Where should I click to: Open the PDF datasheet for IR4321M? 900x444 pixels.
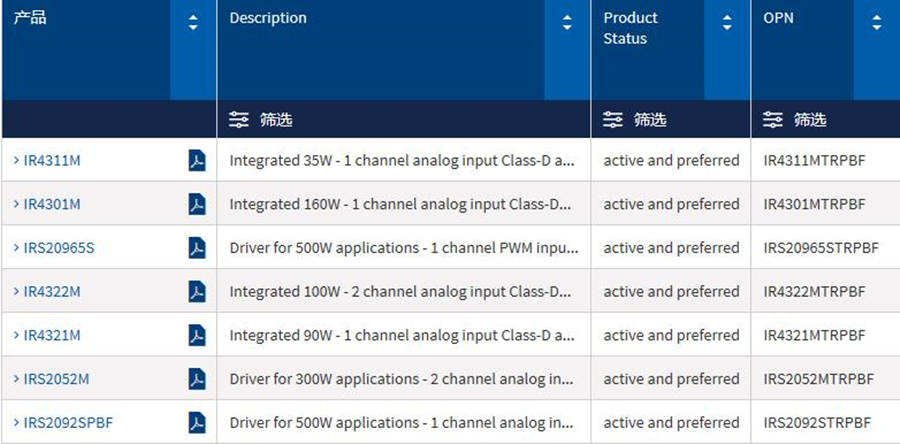197,335
